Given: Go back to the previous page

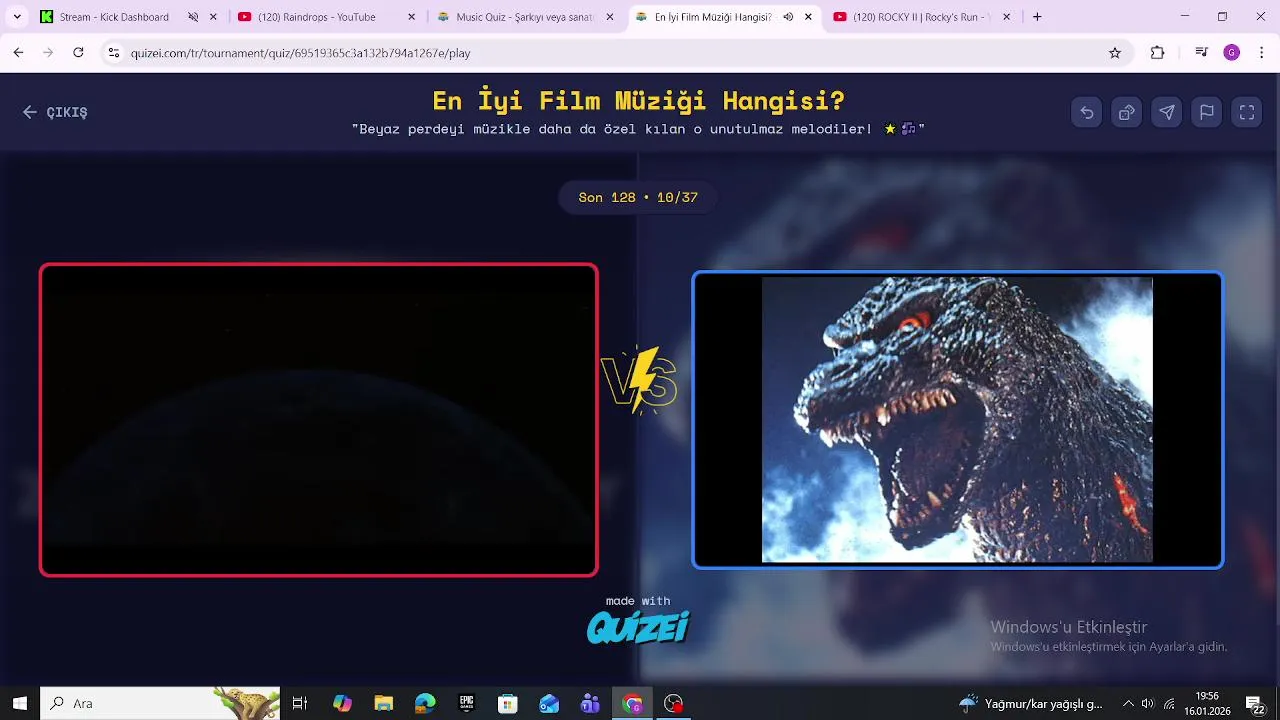Looking at the screenshot, I should [18, 53].
